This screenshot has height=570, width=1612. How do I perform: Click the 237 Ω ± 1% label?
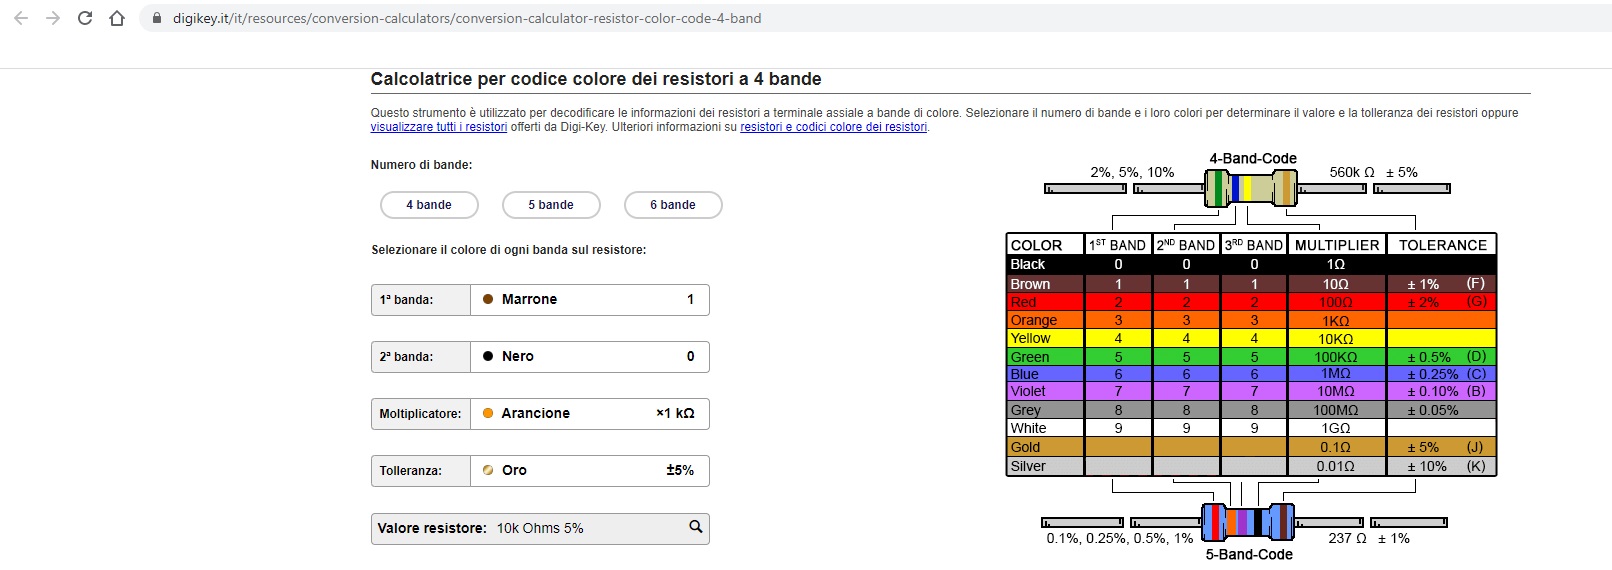1369,538
